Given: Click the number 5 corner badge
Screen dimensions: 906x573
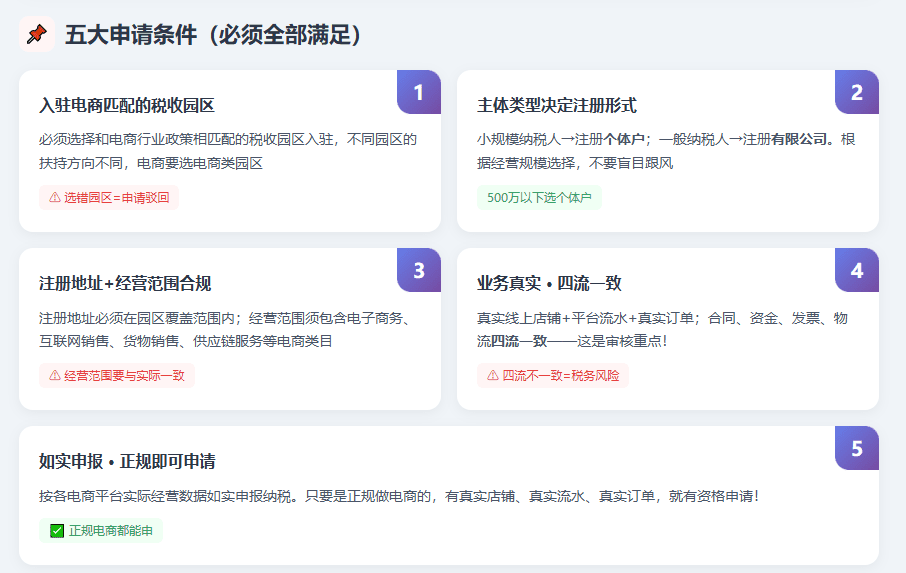Looking at the screenshot, I should 857,448.
